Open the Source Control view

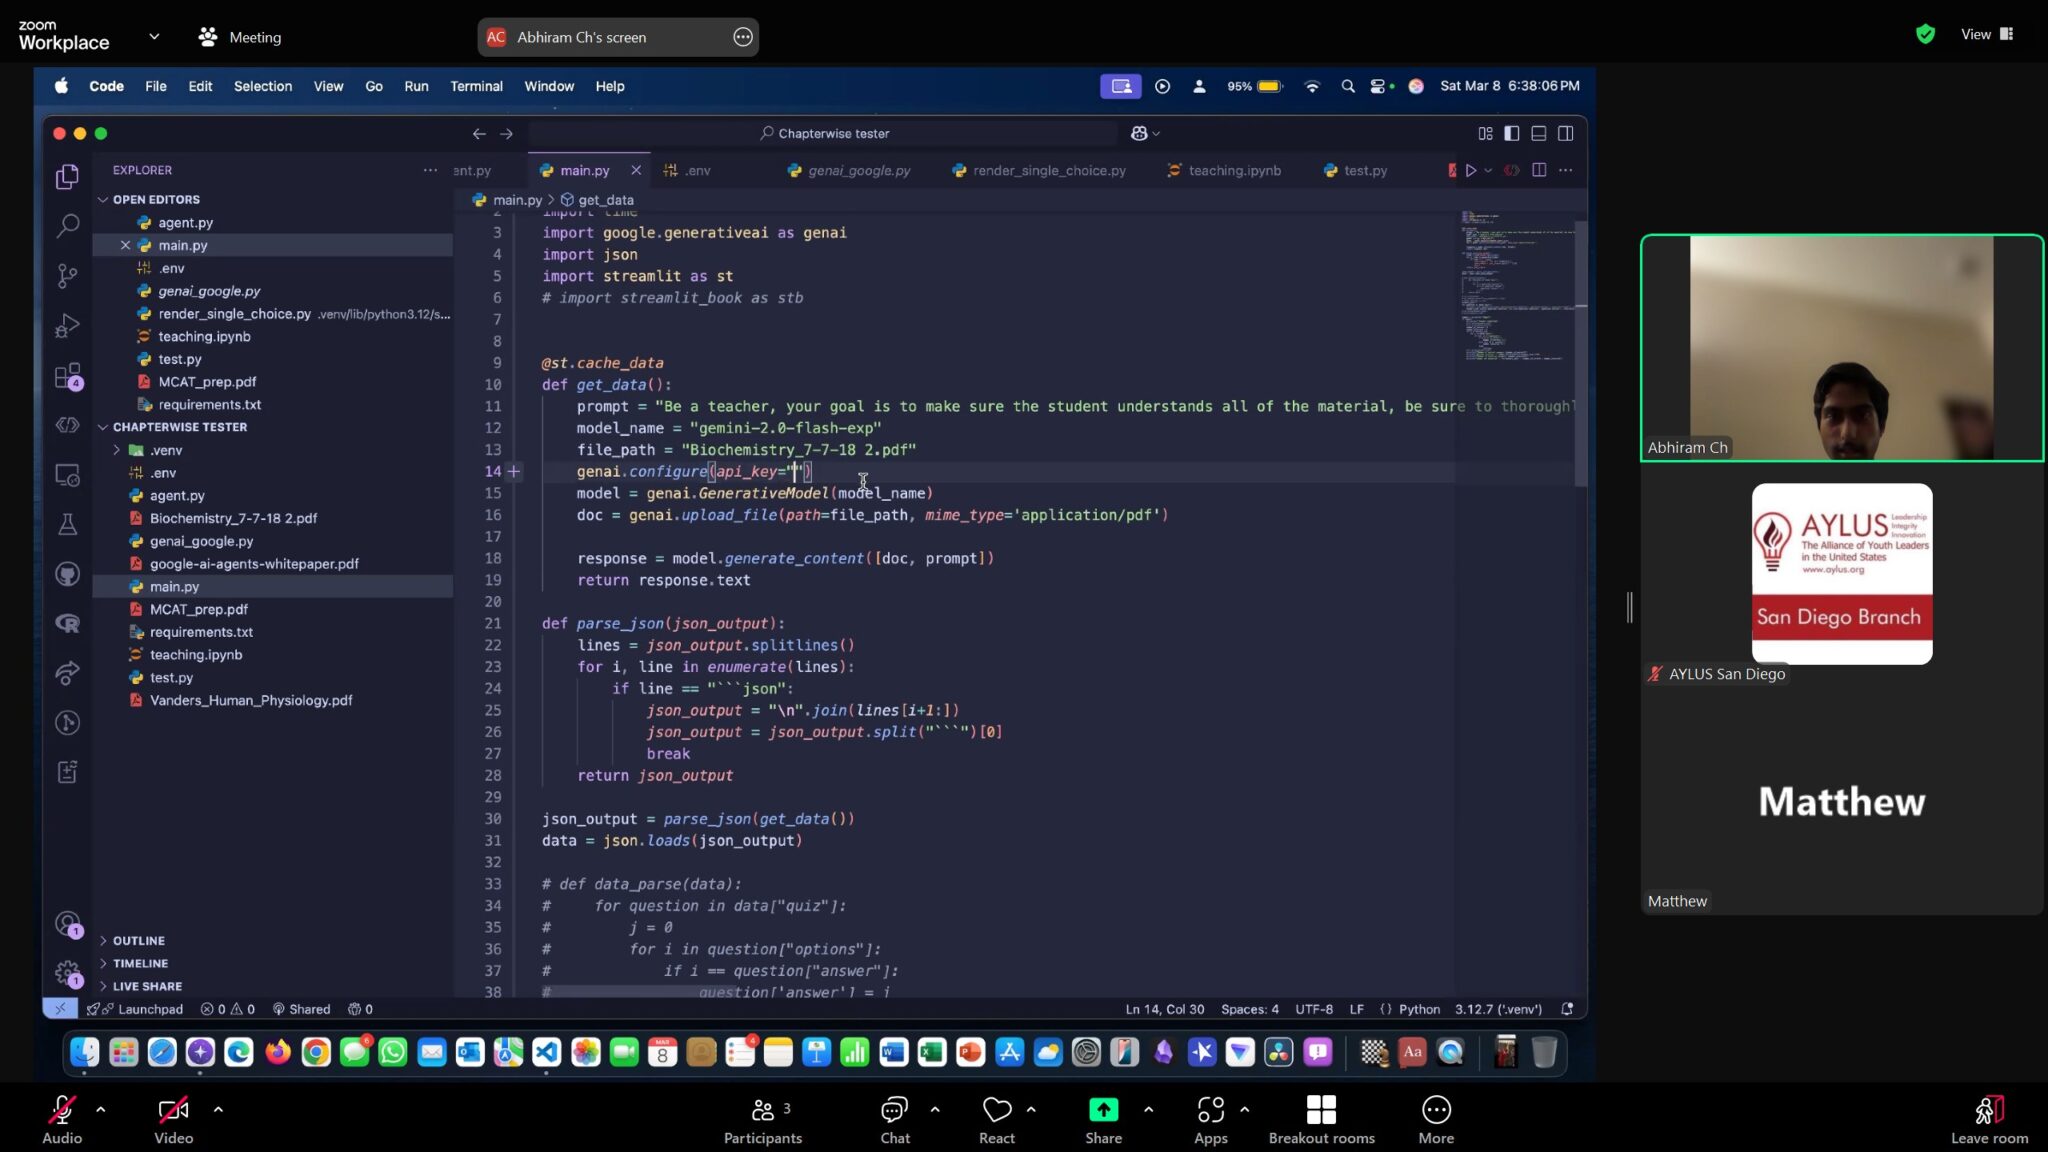(67, 276)
